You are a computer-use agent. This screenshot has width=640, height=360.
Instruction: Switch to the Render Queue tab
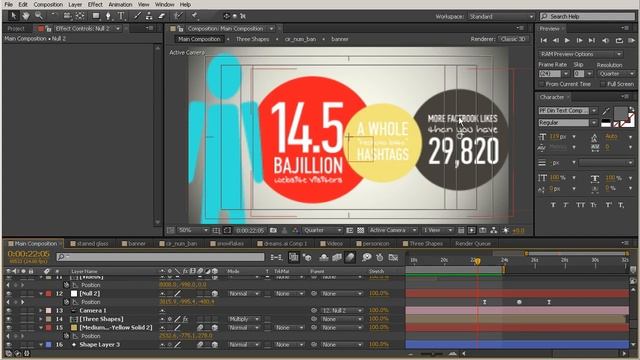click(473, 244)
